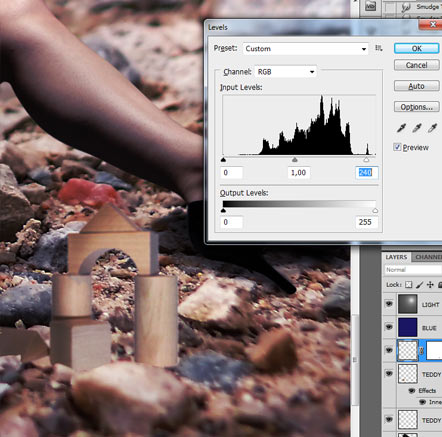Viewport: 442px width, 437px height.
Task: Toggle visibility of the selected masked layer
Action: coord(389,350)
